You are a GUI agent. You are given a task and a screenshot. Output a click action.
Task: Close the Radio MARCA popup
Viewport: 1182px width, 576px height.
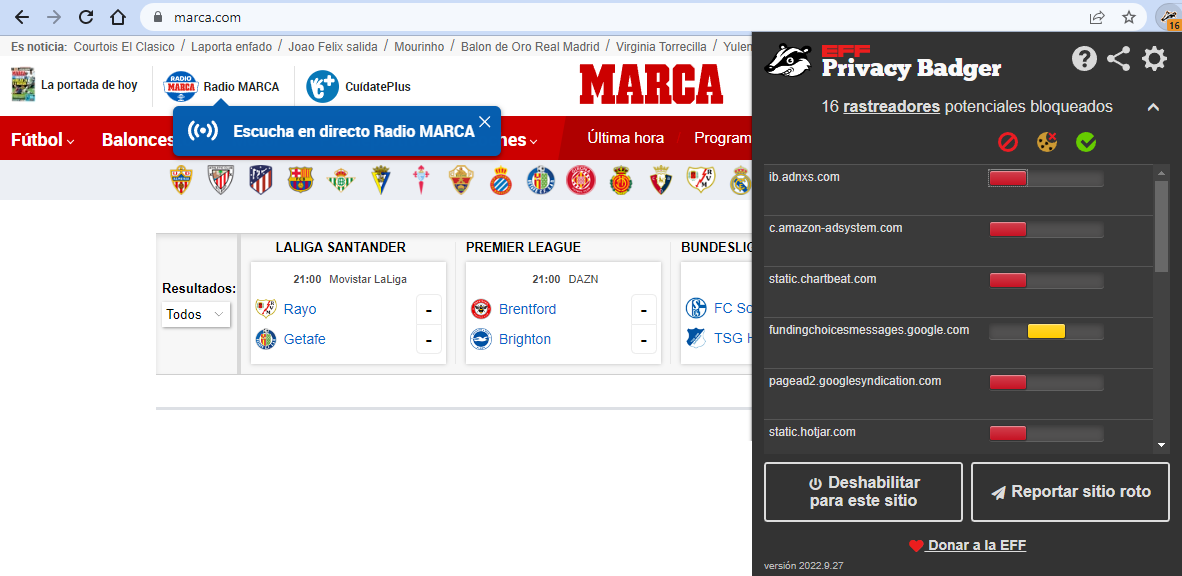[x=485, y=122]
